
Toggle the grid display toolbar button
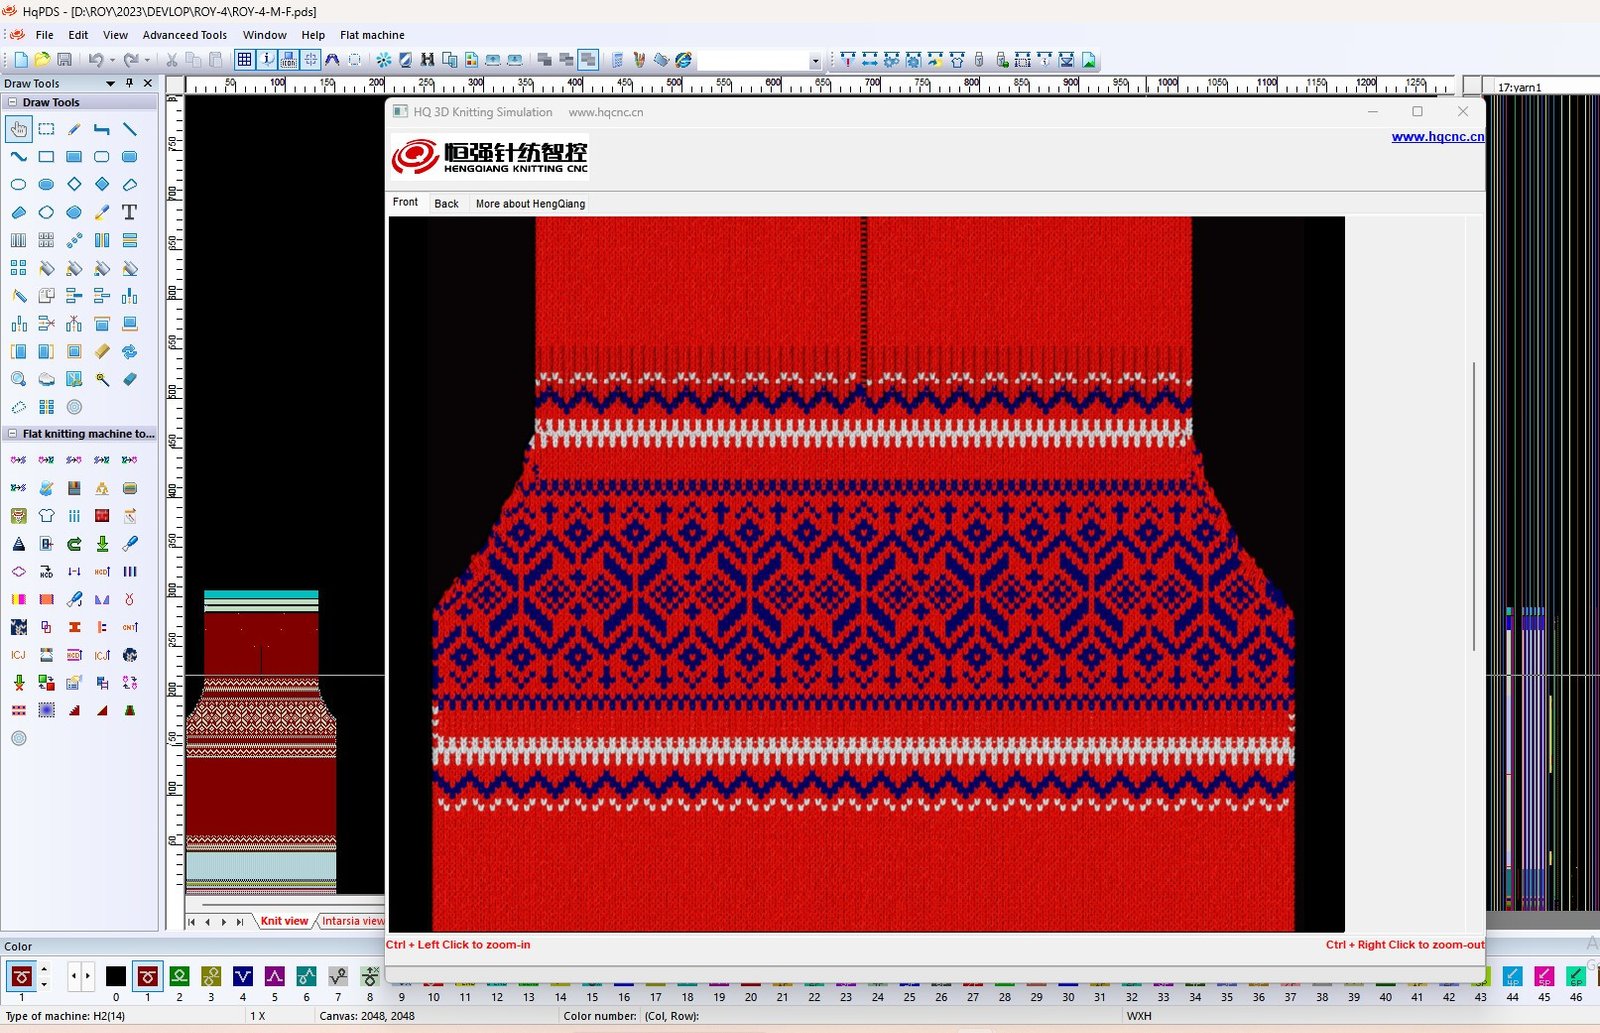coord(244,60)
